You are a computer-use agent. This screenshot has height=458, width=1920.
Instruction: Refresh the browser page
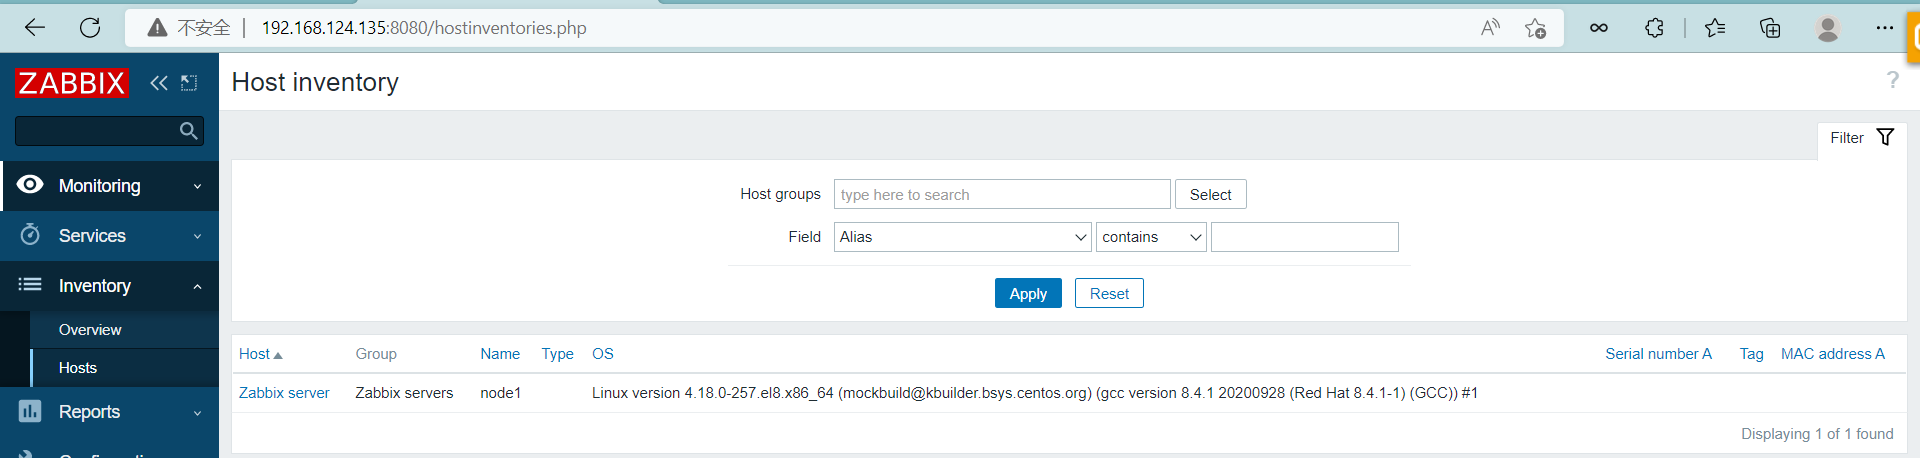pyautogui.click(x=90, y=28)
